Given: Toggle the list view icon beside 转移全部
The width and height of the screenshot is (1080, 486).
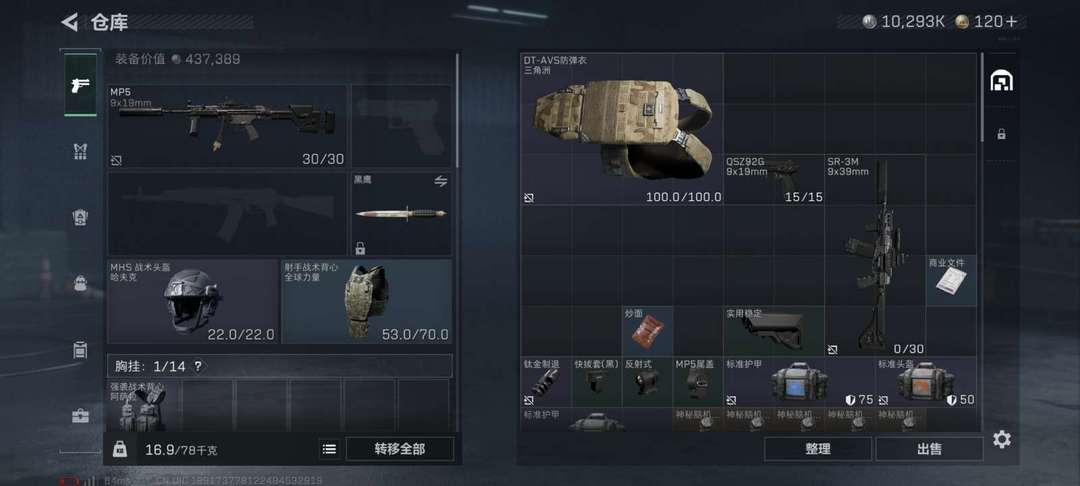Looking at the screenshot, I should tap(329, 449).
